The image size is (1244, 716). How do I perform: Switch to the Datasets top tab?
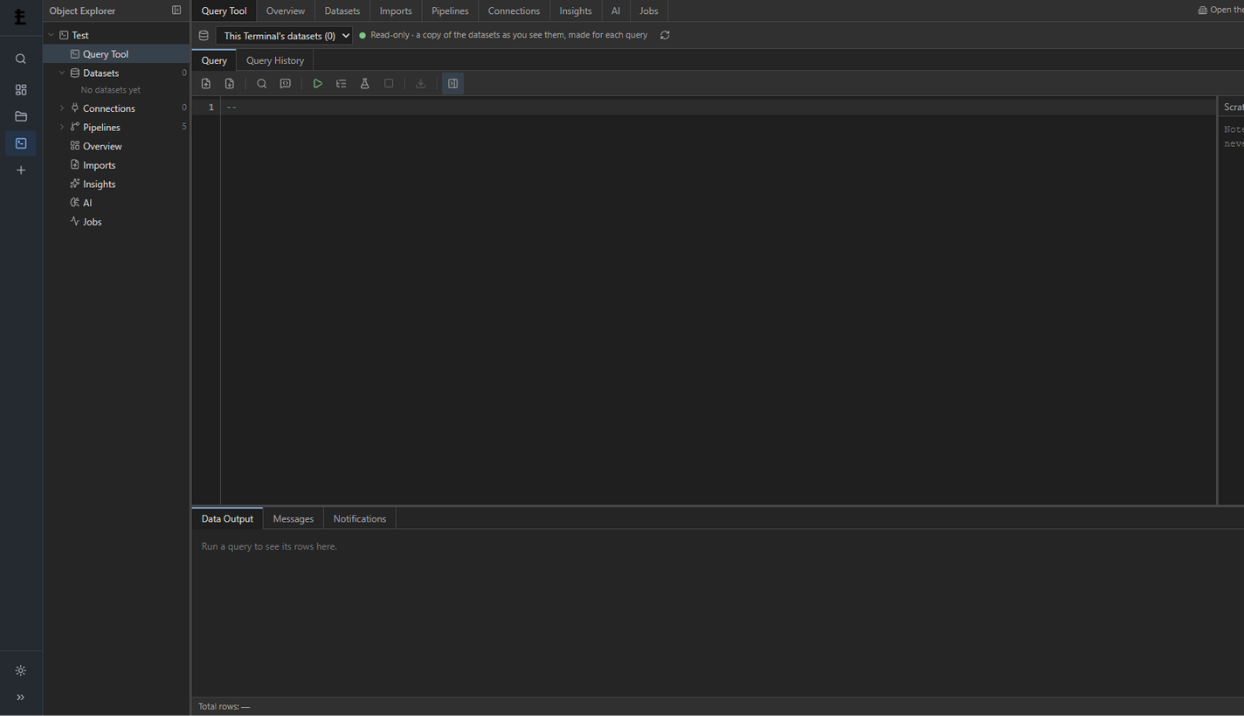pyautogui.click(x=342, y=11)
